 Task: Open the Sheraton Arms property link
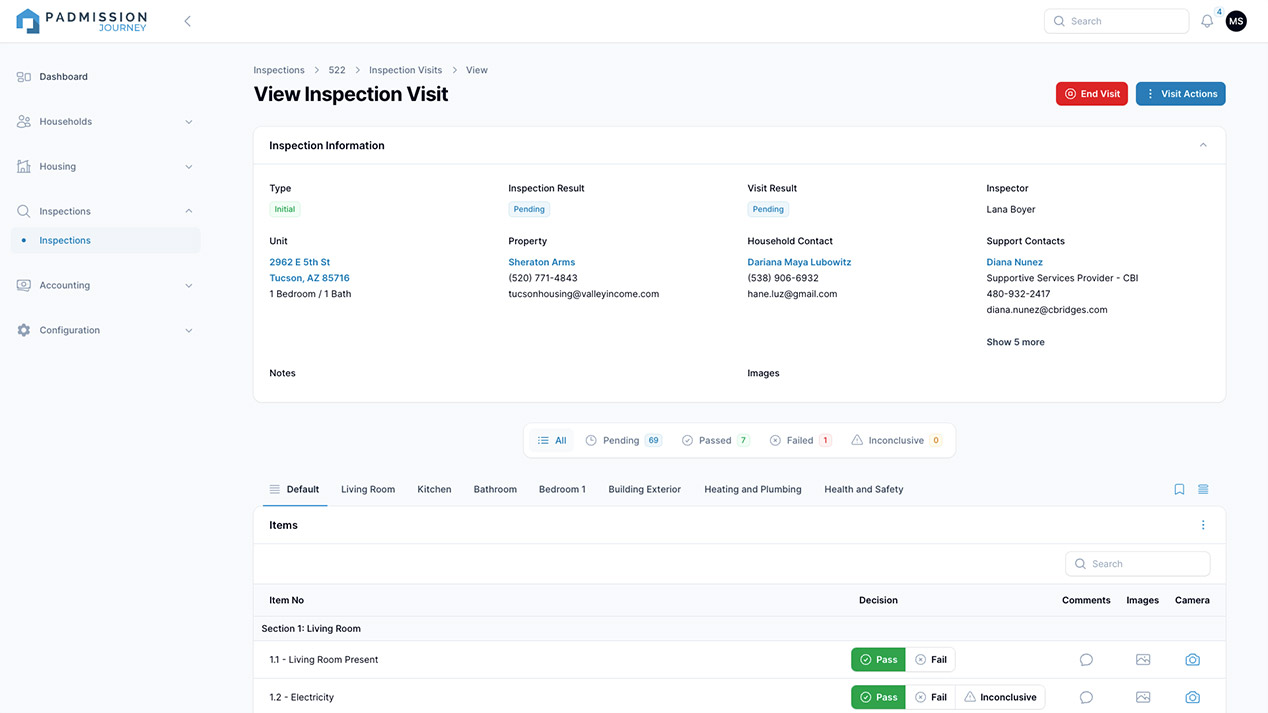coord(541,262)
